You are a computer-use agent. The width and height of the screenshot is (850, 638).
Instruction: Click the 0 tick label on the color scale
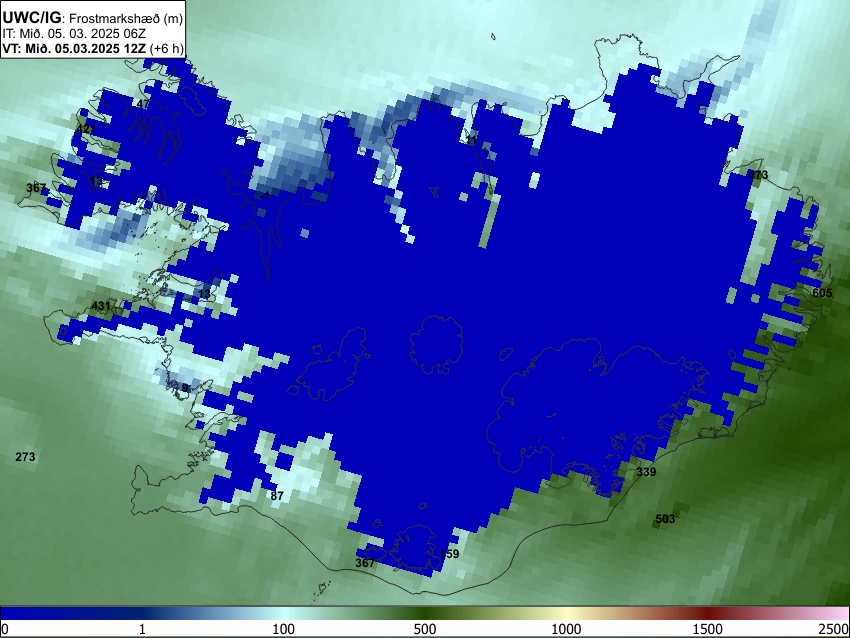tap(5, 629)
